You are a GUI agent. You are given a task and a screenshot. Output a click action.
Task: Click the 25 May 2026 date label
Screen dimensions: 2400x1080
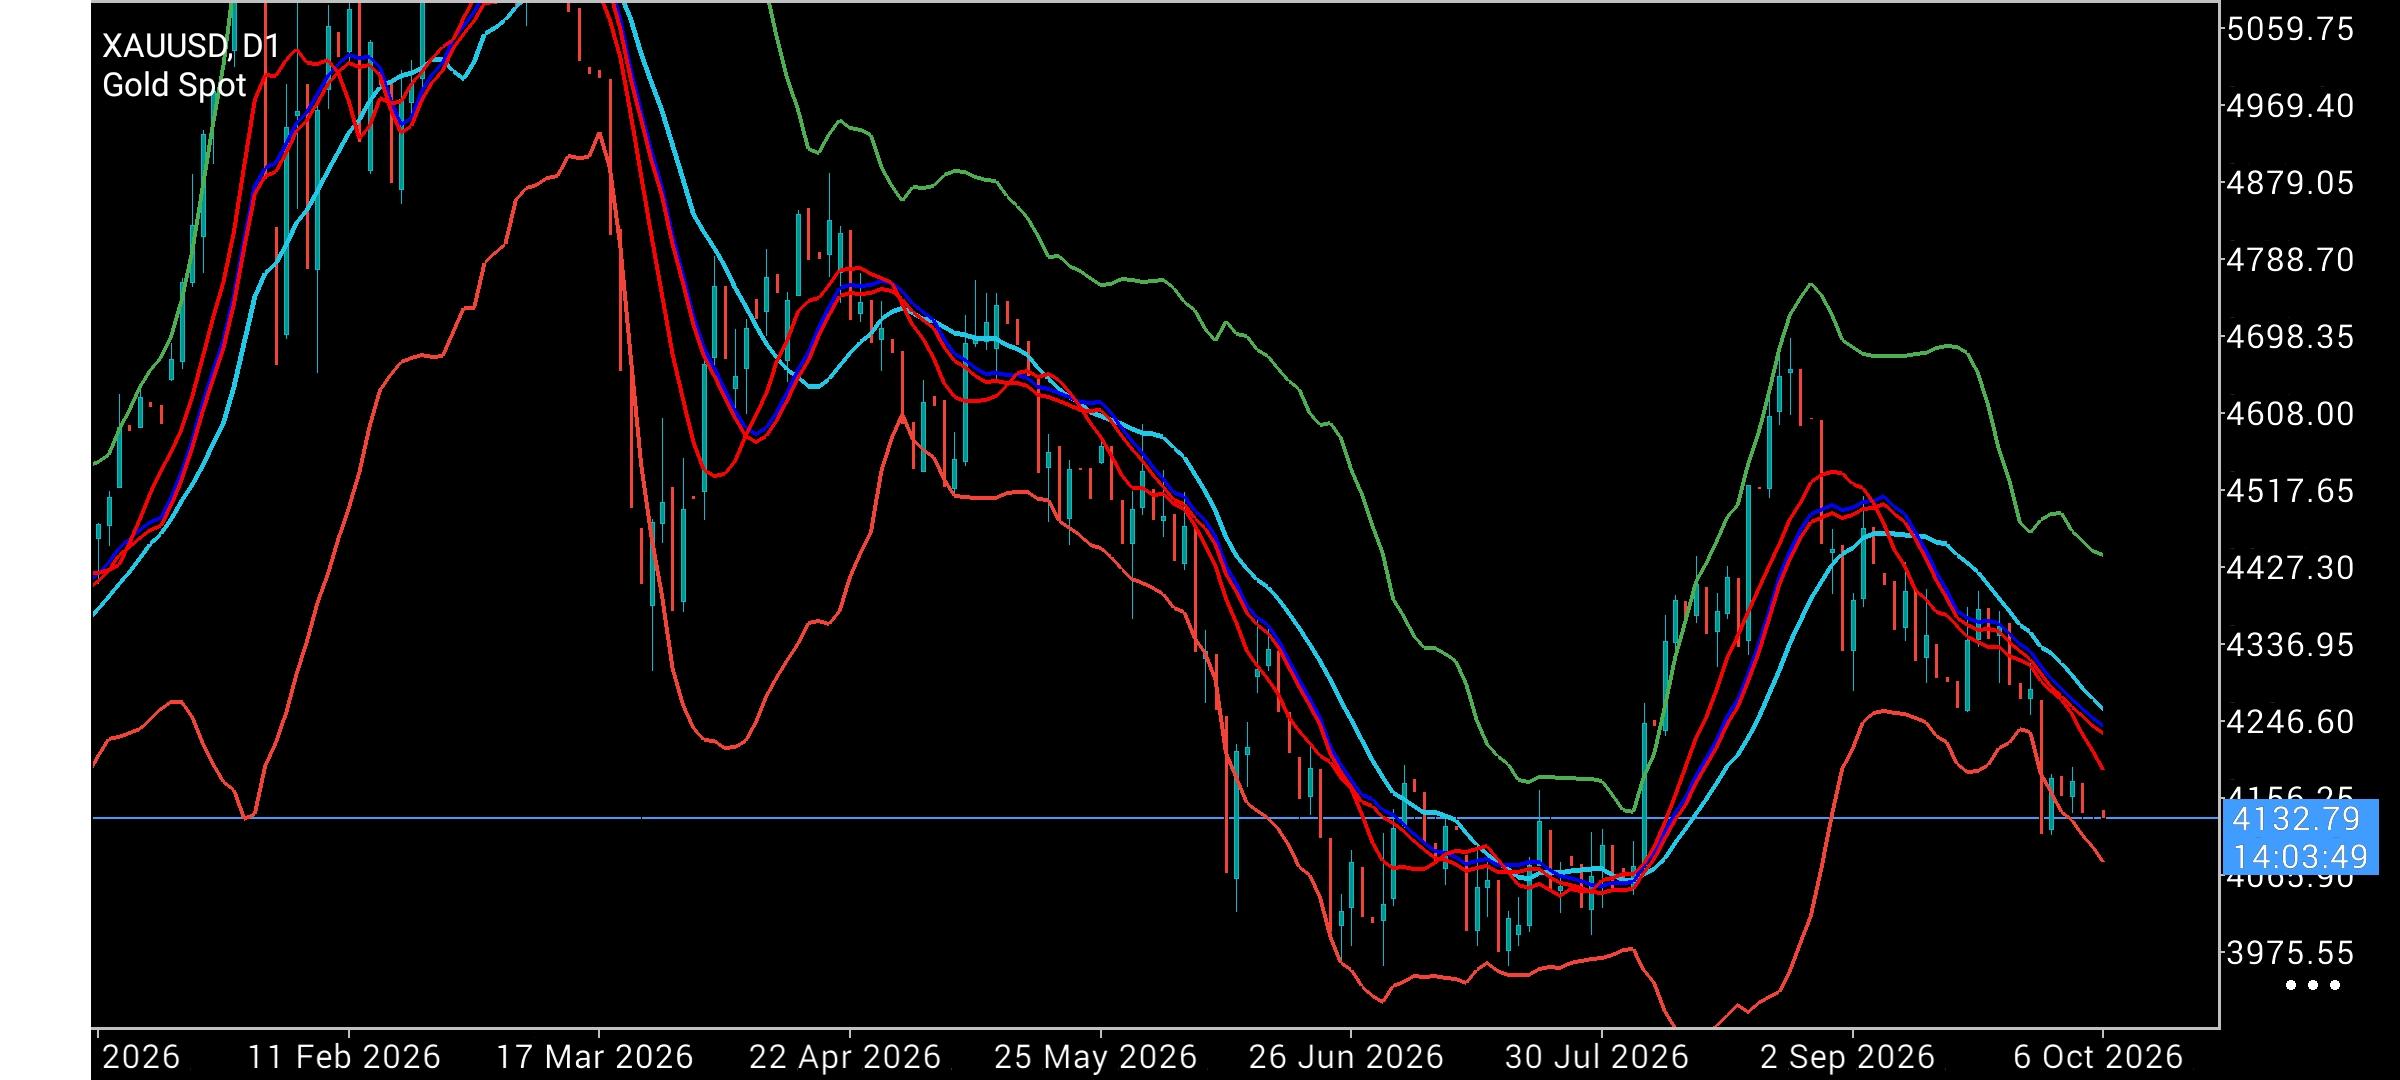coord(1096,1057)
